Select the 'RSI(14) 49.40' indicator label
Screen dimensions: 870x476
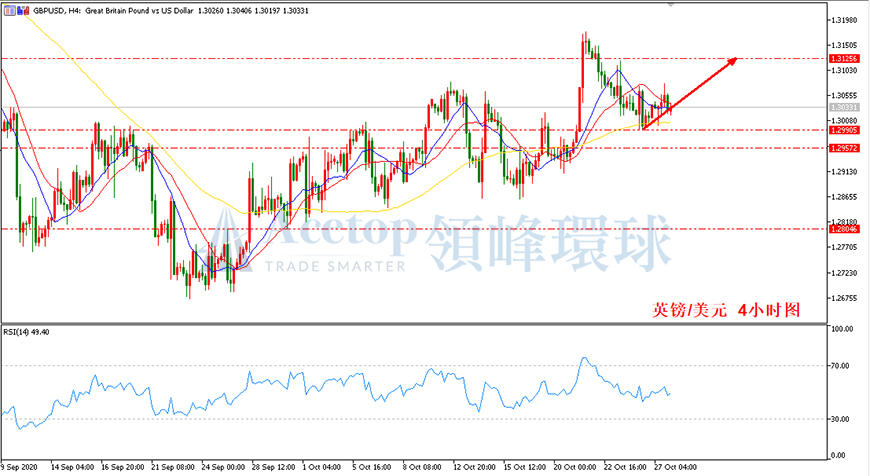tap(26, 332)
